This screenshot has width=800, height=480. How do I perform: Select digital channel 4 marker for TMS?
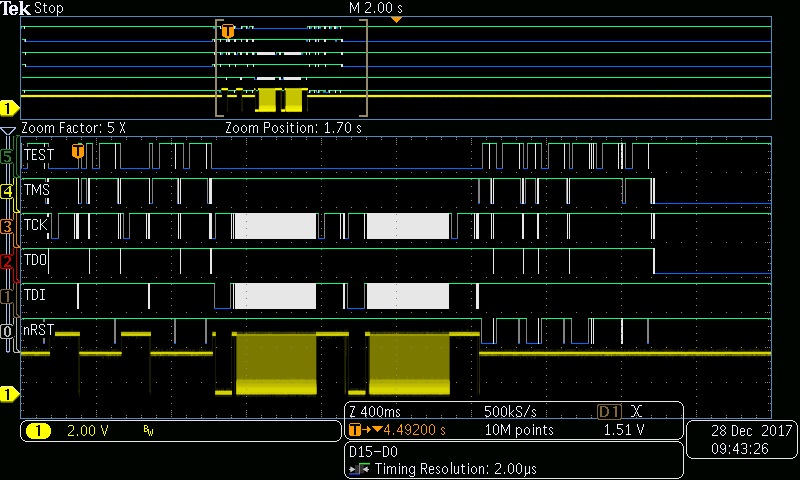(x=8, y=191)
